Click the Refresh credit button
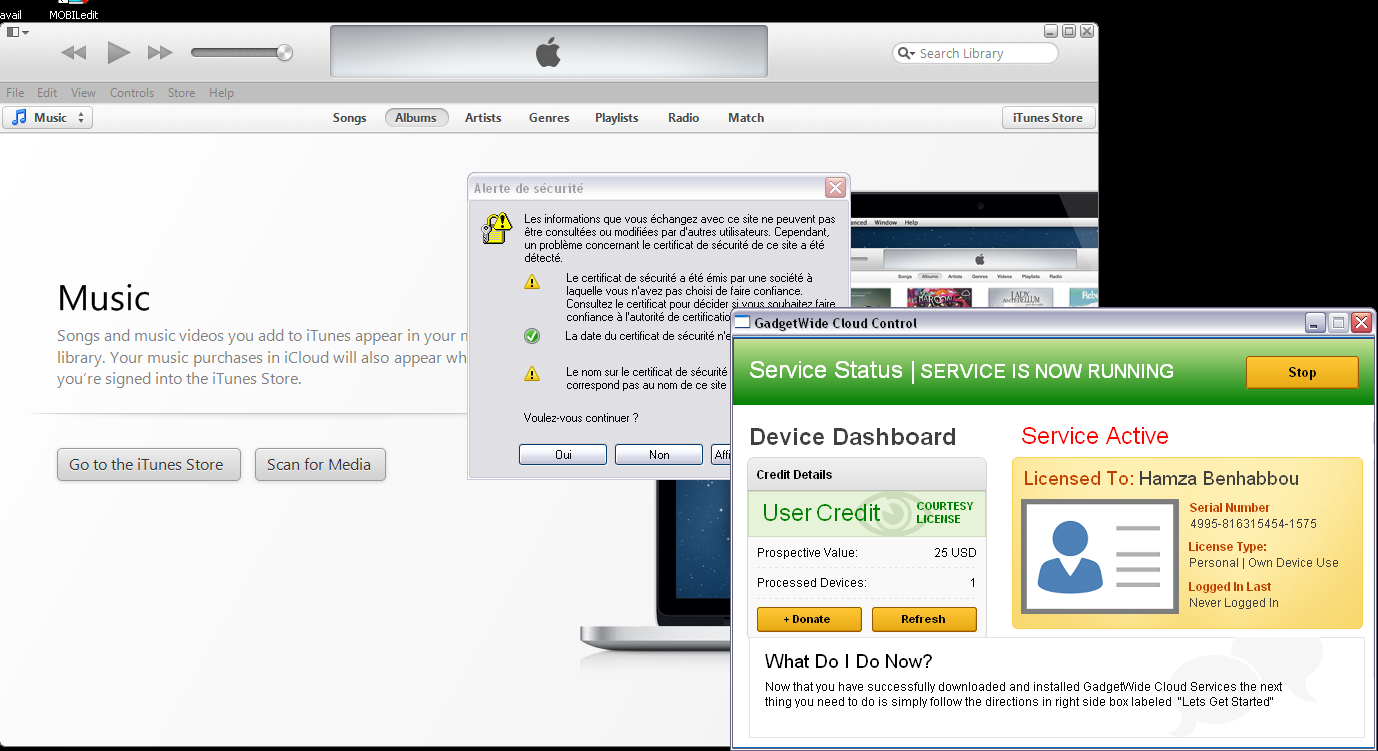 (x=924, y=619)
